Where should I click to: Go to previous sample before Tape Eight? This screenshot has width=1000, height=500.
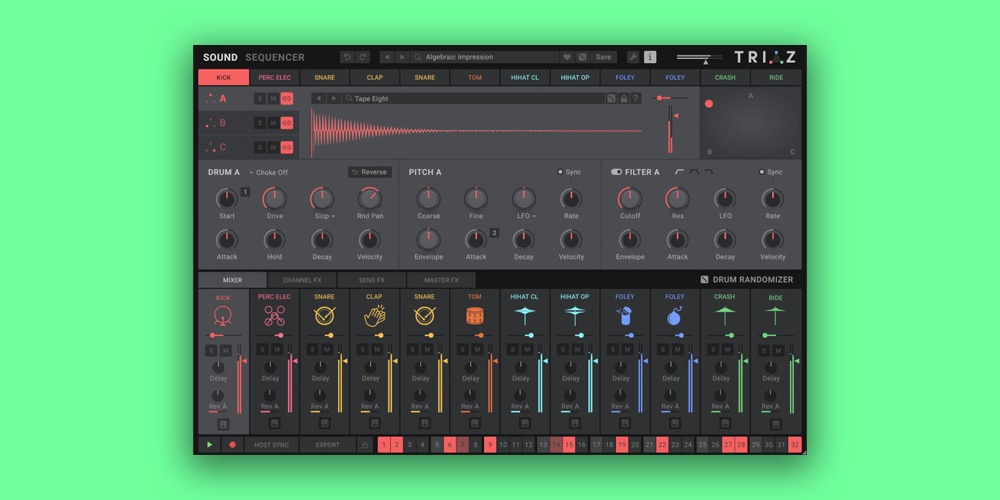pos(318,98)
